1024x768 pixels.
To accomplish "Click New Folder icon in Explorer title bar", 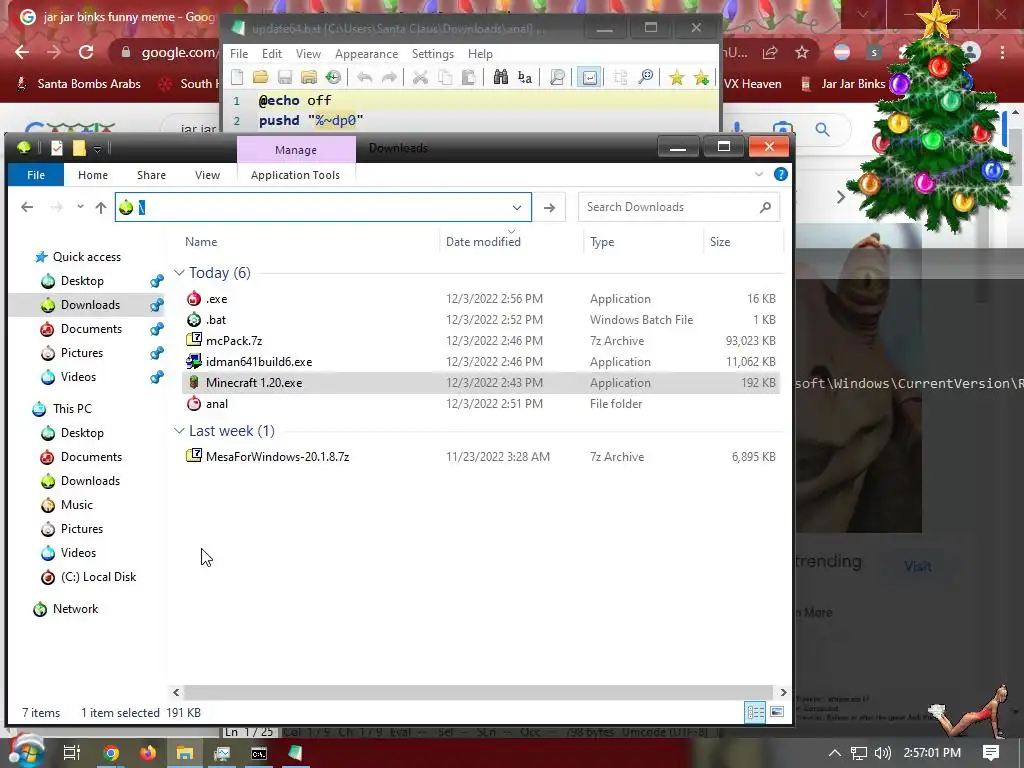I will coord(79,148).
